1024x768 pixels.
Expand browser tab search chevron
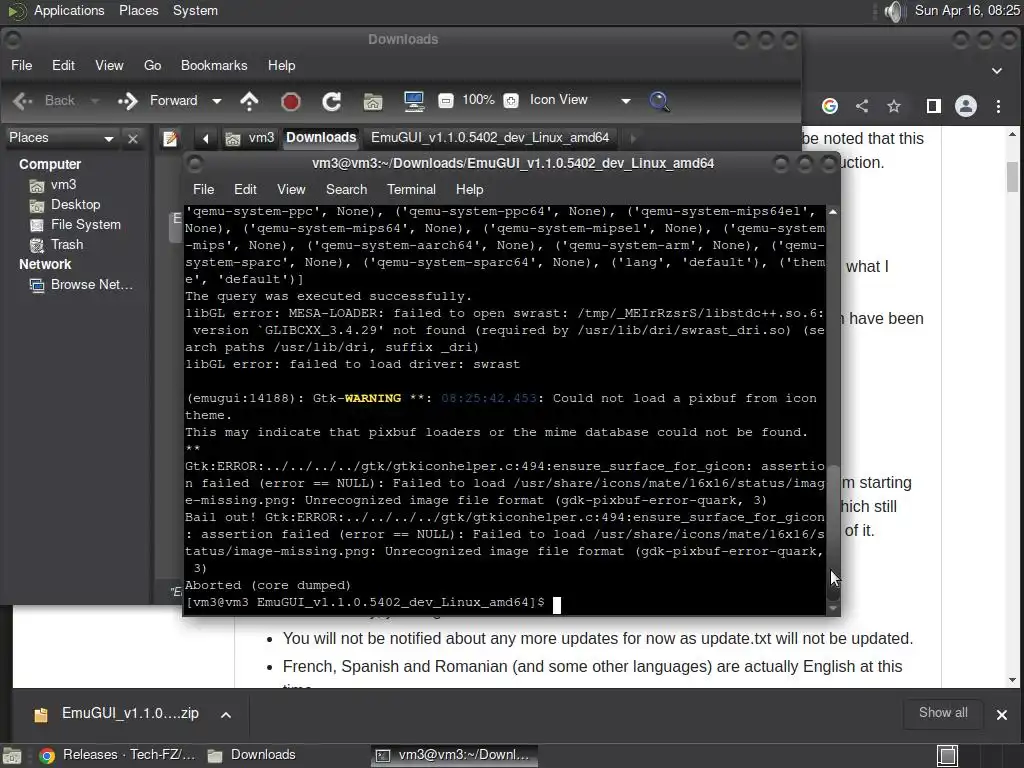[x=997, y=71]
